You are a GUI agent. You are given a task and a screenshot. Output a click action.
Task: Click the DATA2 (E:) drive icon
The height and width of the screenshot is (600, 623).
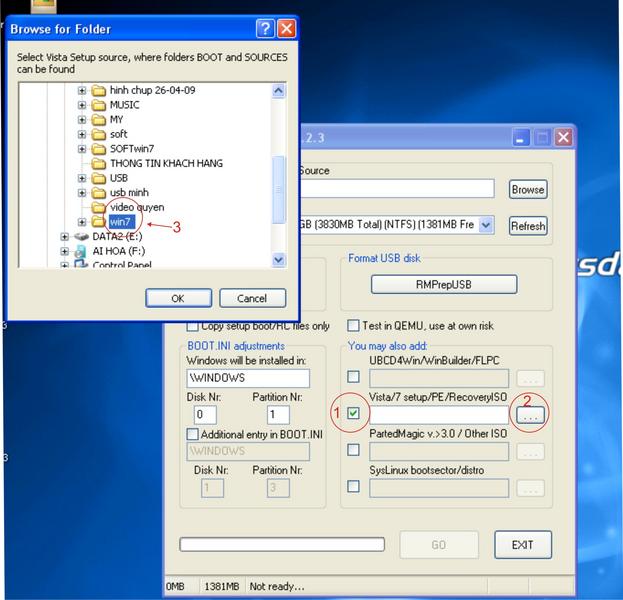click(x=81, y=237)
